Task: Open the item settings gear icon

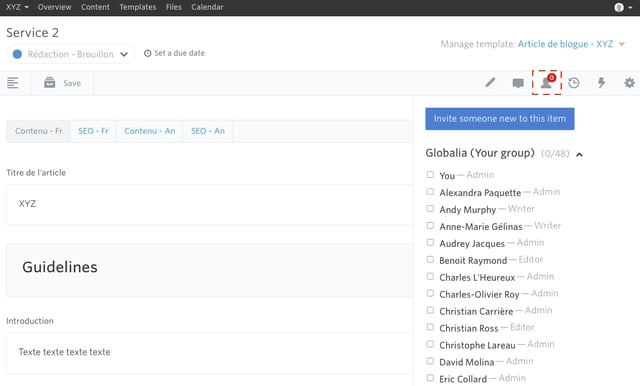Action: [629, 83]
